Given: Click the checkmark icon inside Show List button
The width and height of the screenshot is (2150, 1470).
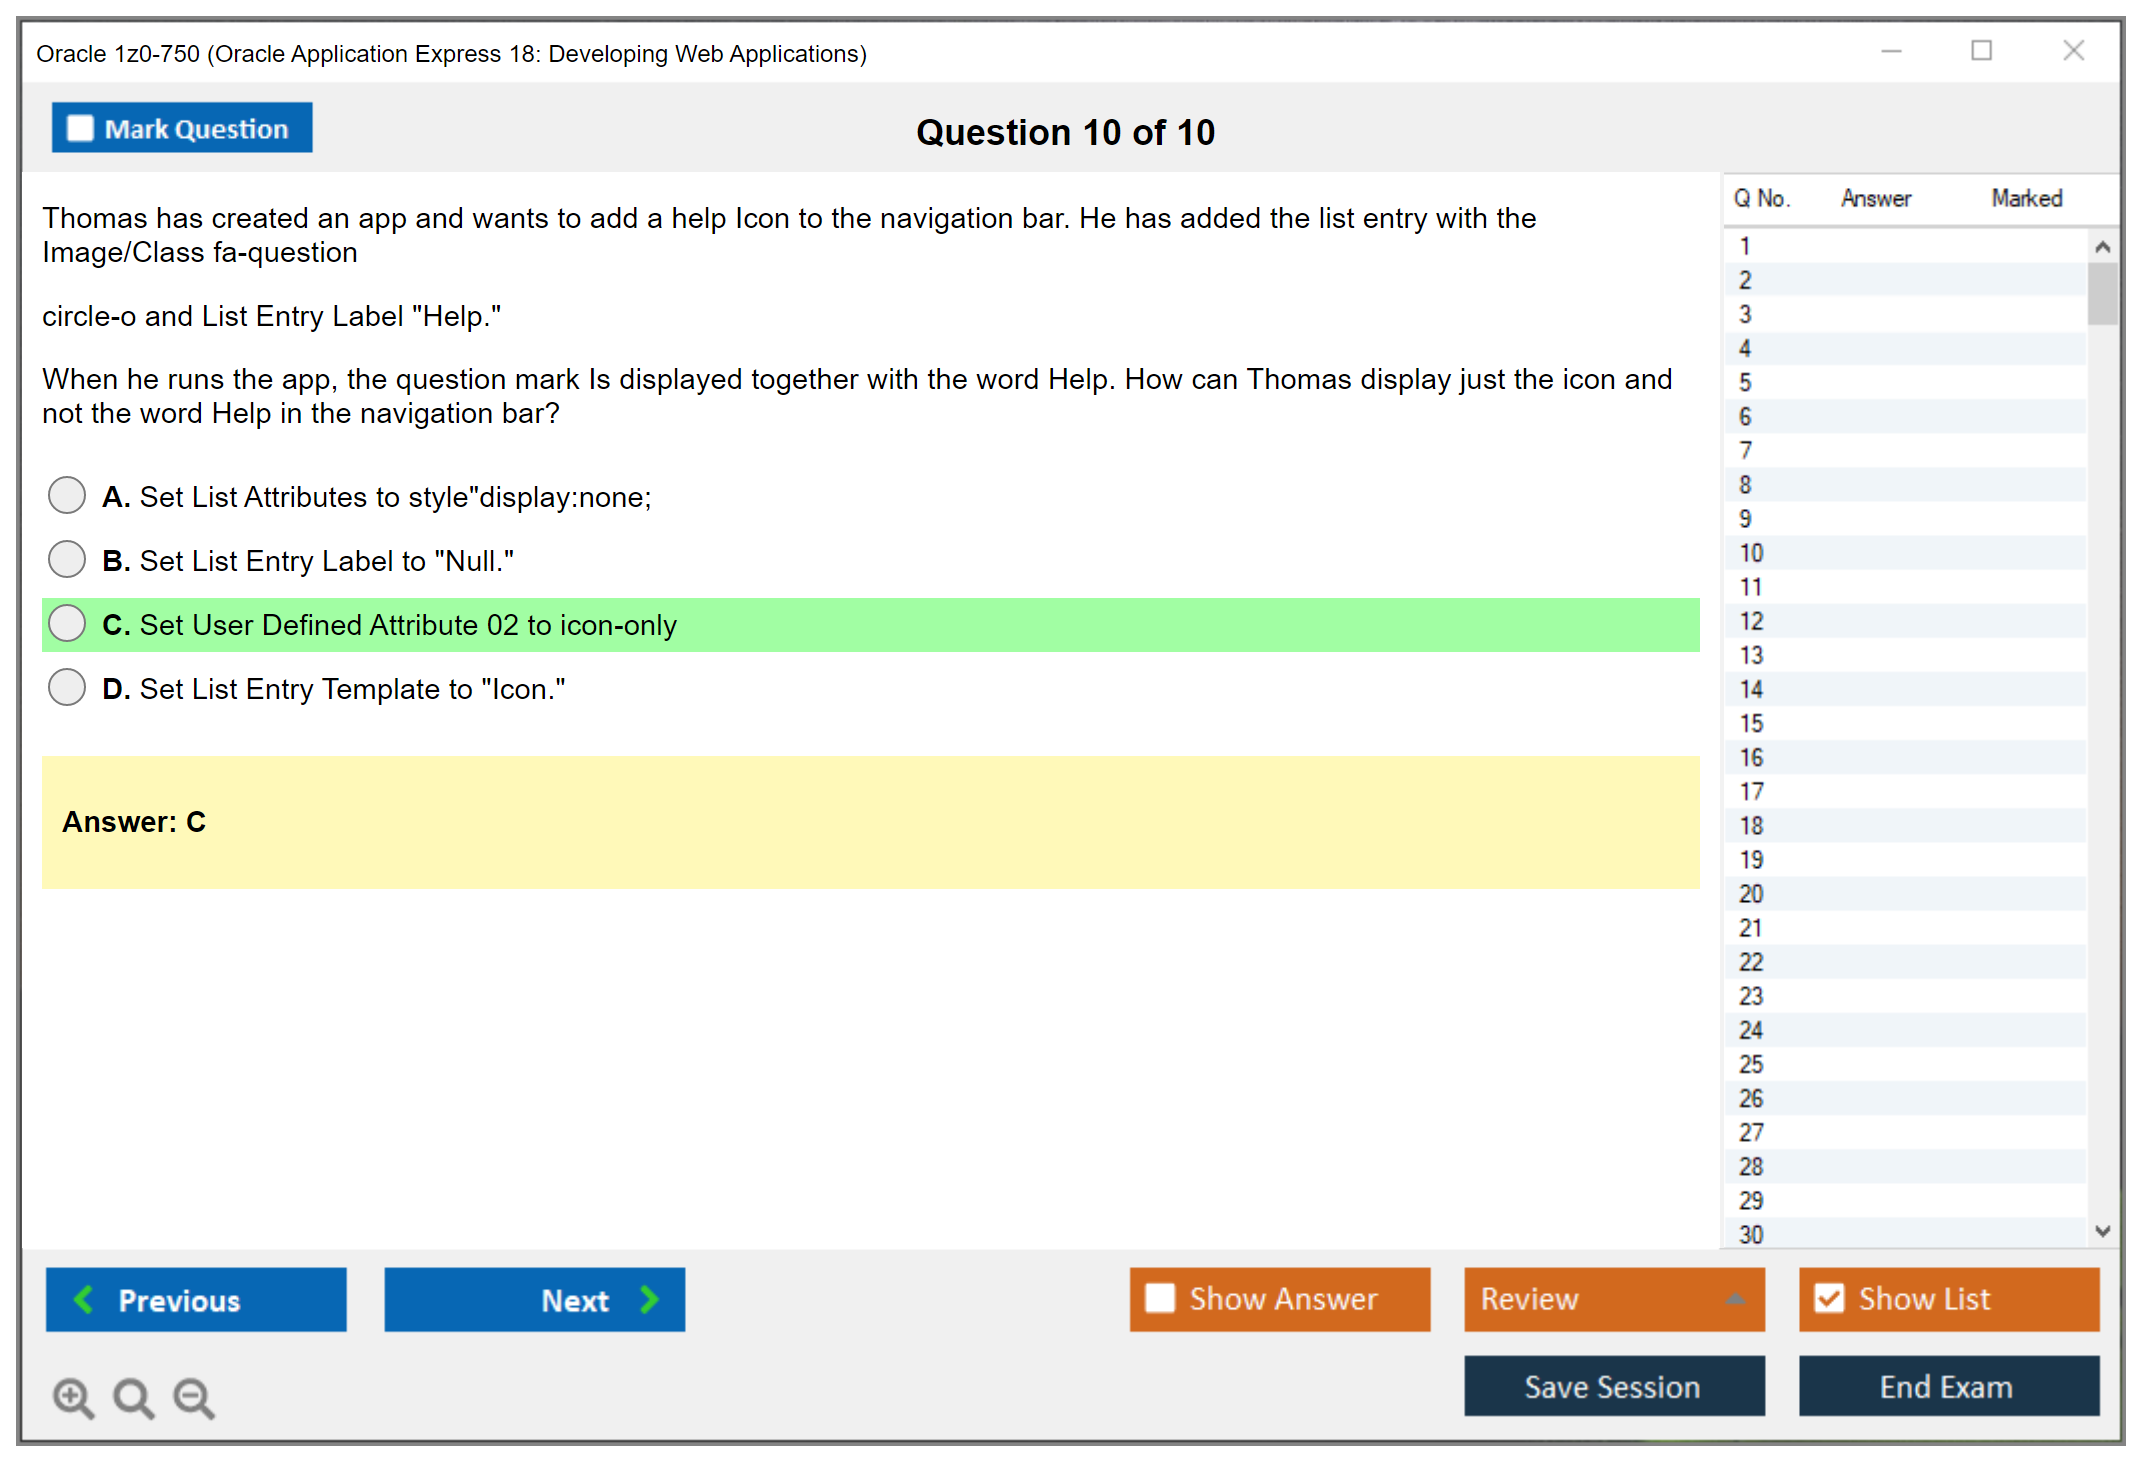Looking at the screenshot, I should [1830, 1298].
